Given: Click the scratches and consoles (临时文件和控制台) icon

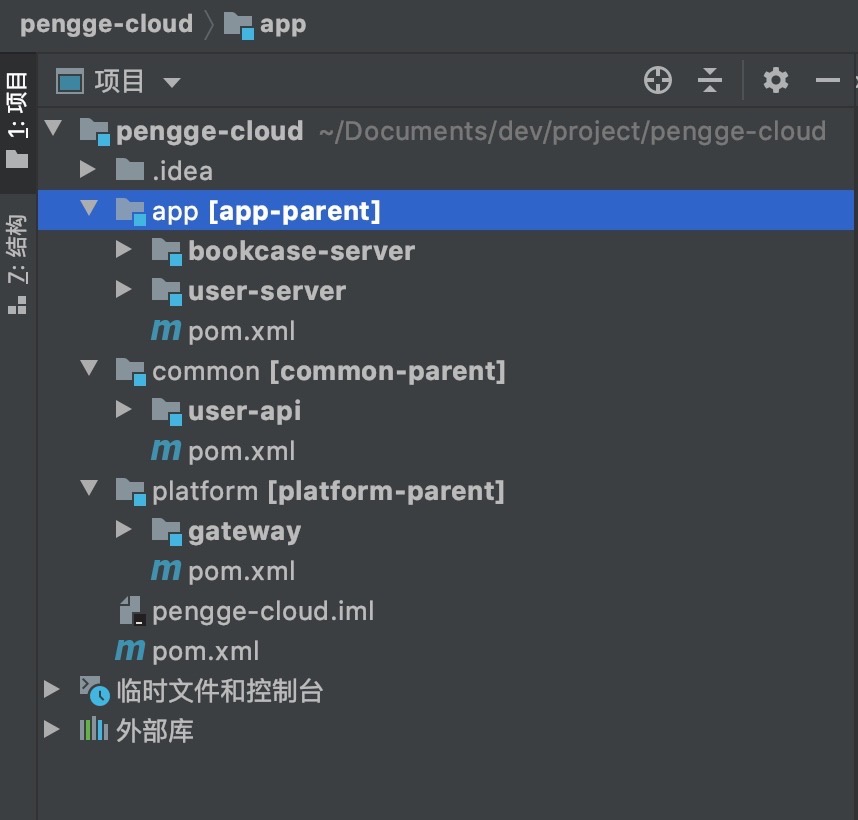Looking at the screenshot, I should tap(94, 691).
